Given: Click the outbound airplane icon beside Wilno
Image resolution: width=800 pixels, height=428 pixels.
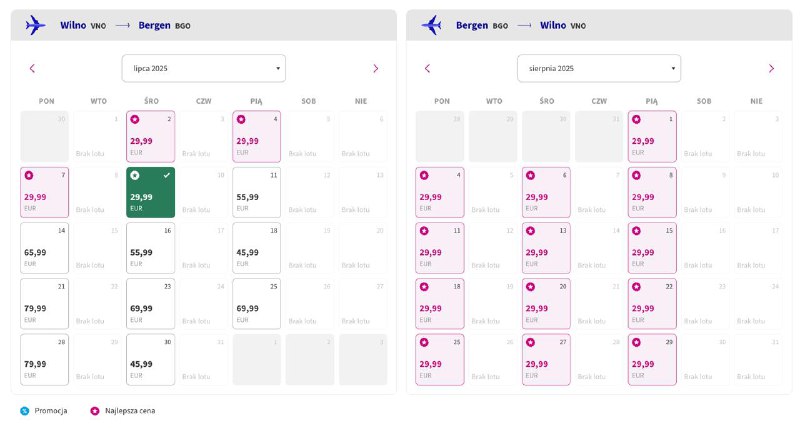Looking at the screenshot, I should 35,25.
